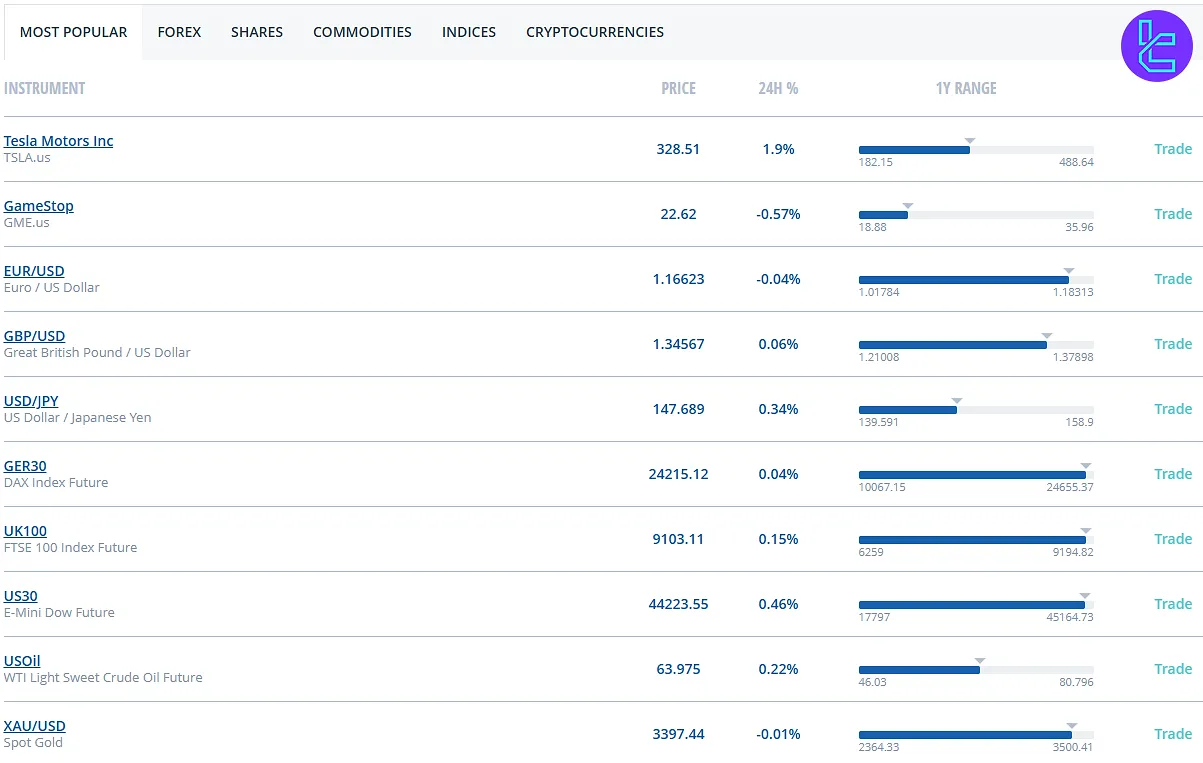Viewport: 1203px width, 763px height.
Task: Click the 24H % column header
Action: 778,88
